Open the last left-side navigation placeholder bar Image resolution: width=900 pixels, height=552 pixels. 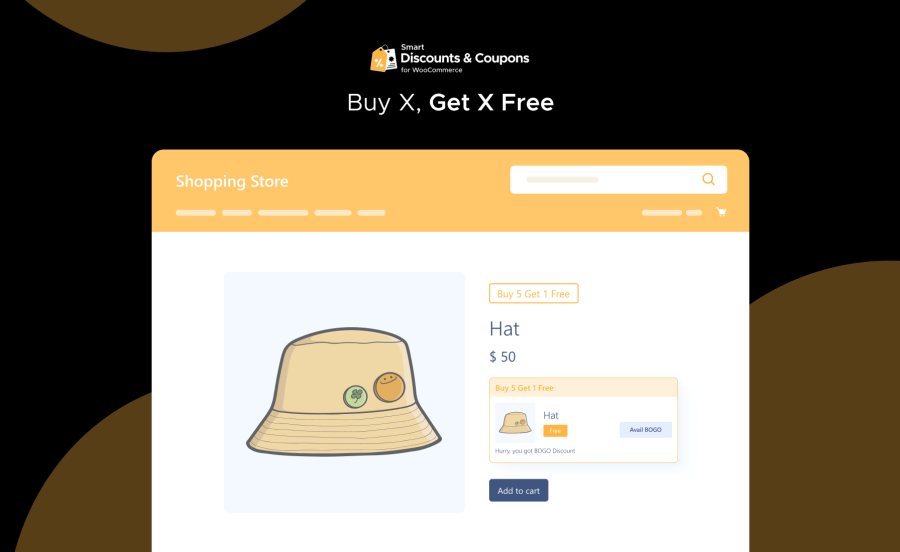click(371, 213)
